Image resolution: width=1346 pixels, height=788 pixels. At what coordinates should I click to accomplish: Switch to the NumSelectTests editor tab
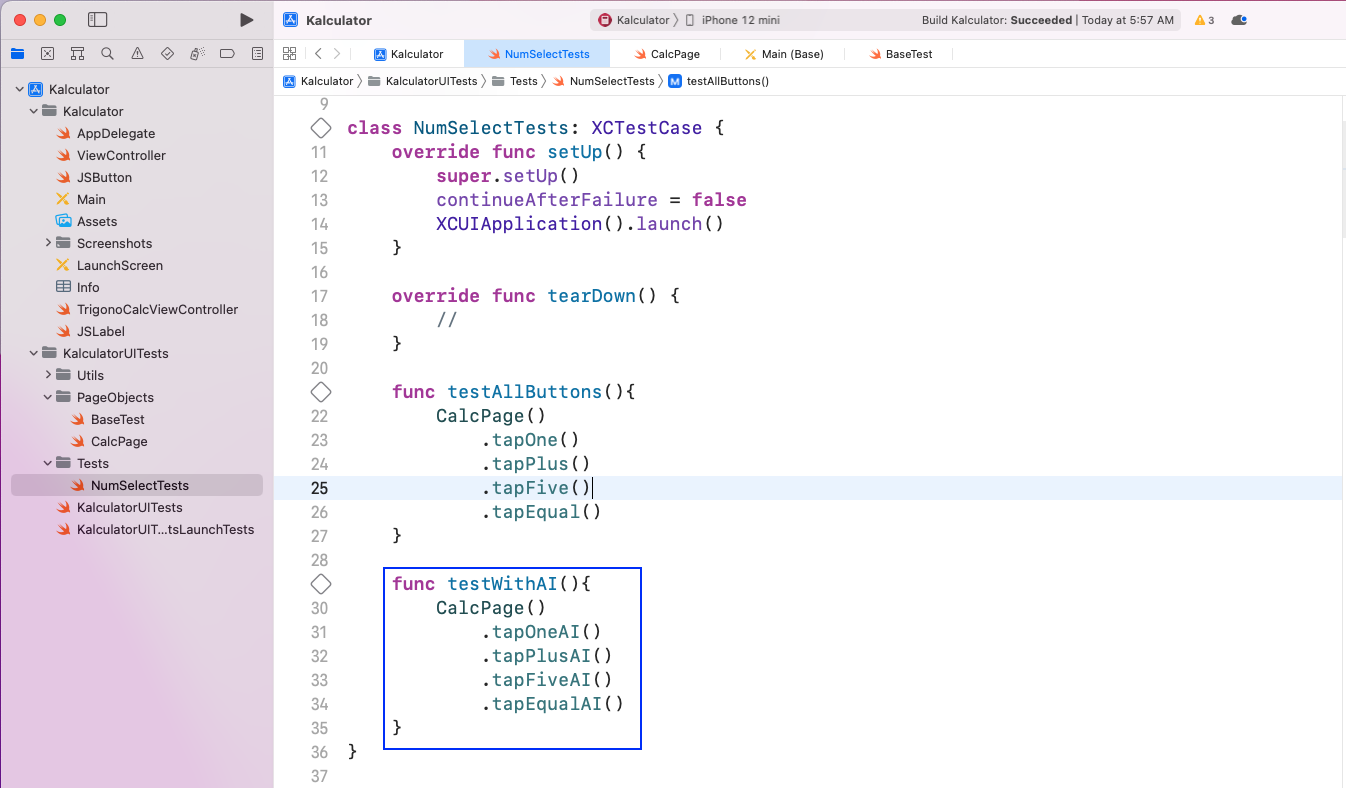coord(539,54)
